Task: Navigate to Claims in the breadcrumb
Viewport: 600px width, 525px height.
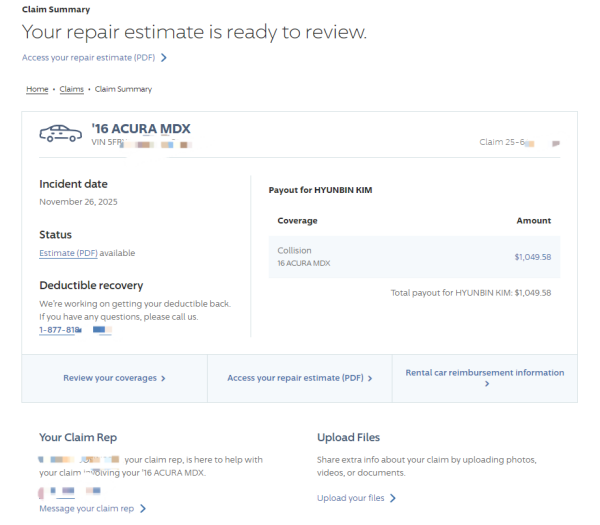Action: [x=71, y=89]
